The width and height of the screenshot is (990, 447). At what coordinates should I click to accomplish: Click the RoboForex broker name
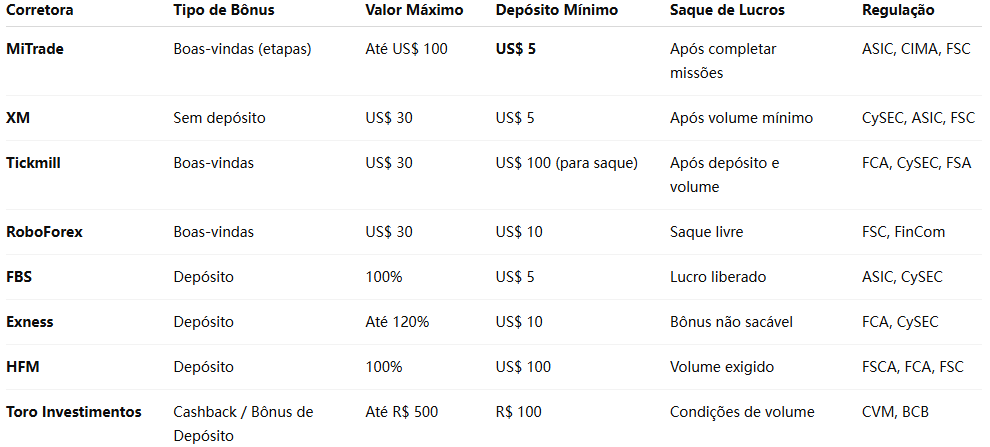pos(44,232)
